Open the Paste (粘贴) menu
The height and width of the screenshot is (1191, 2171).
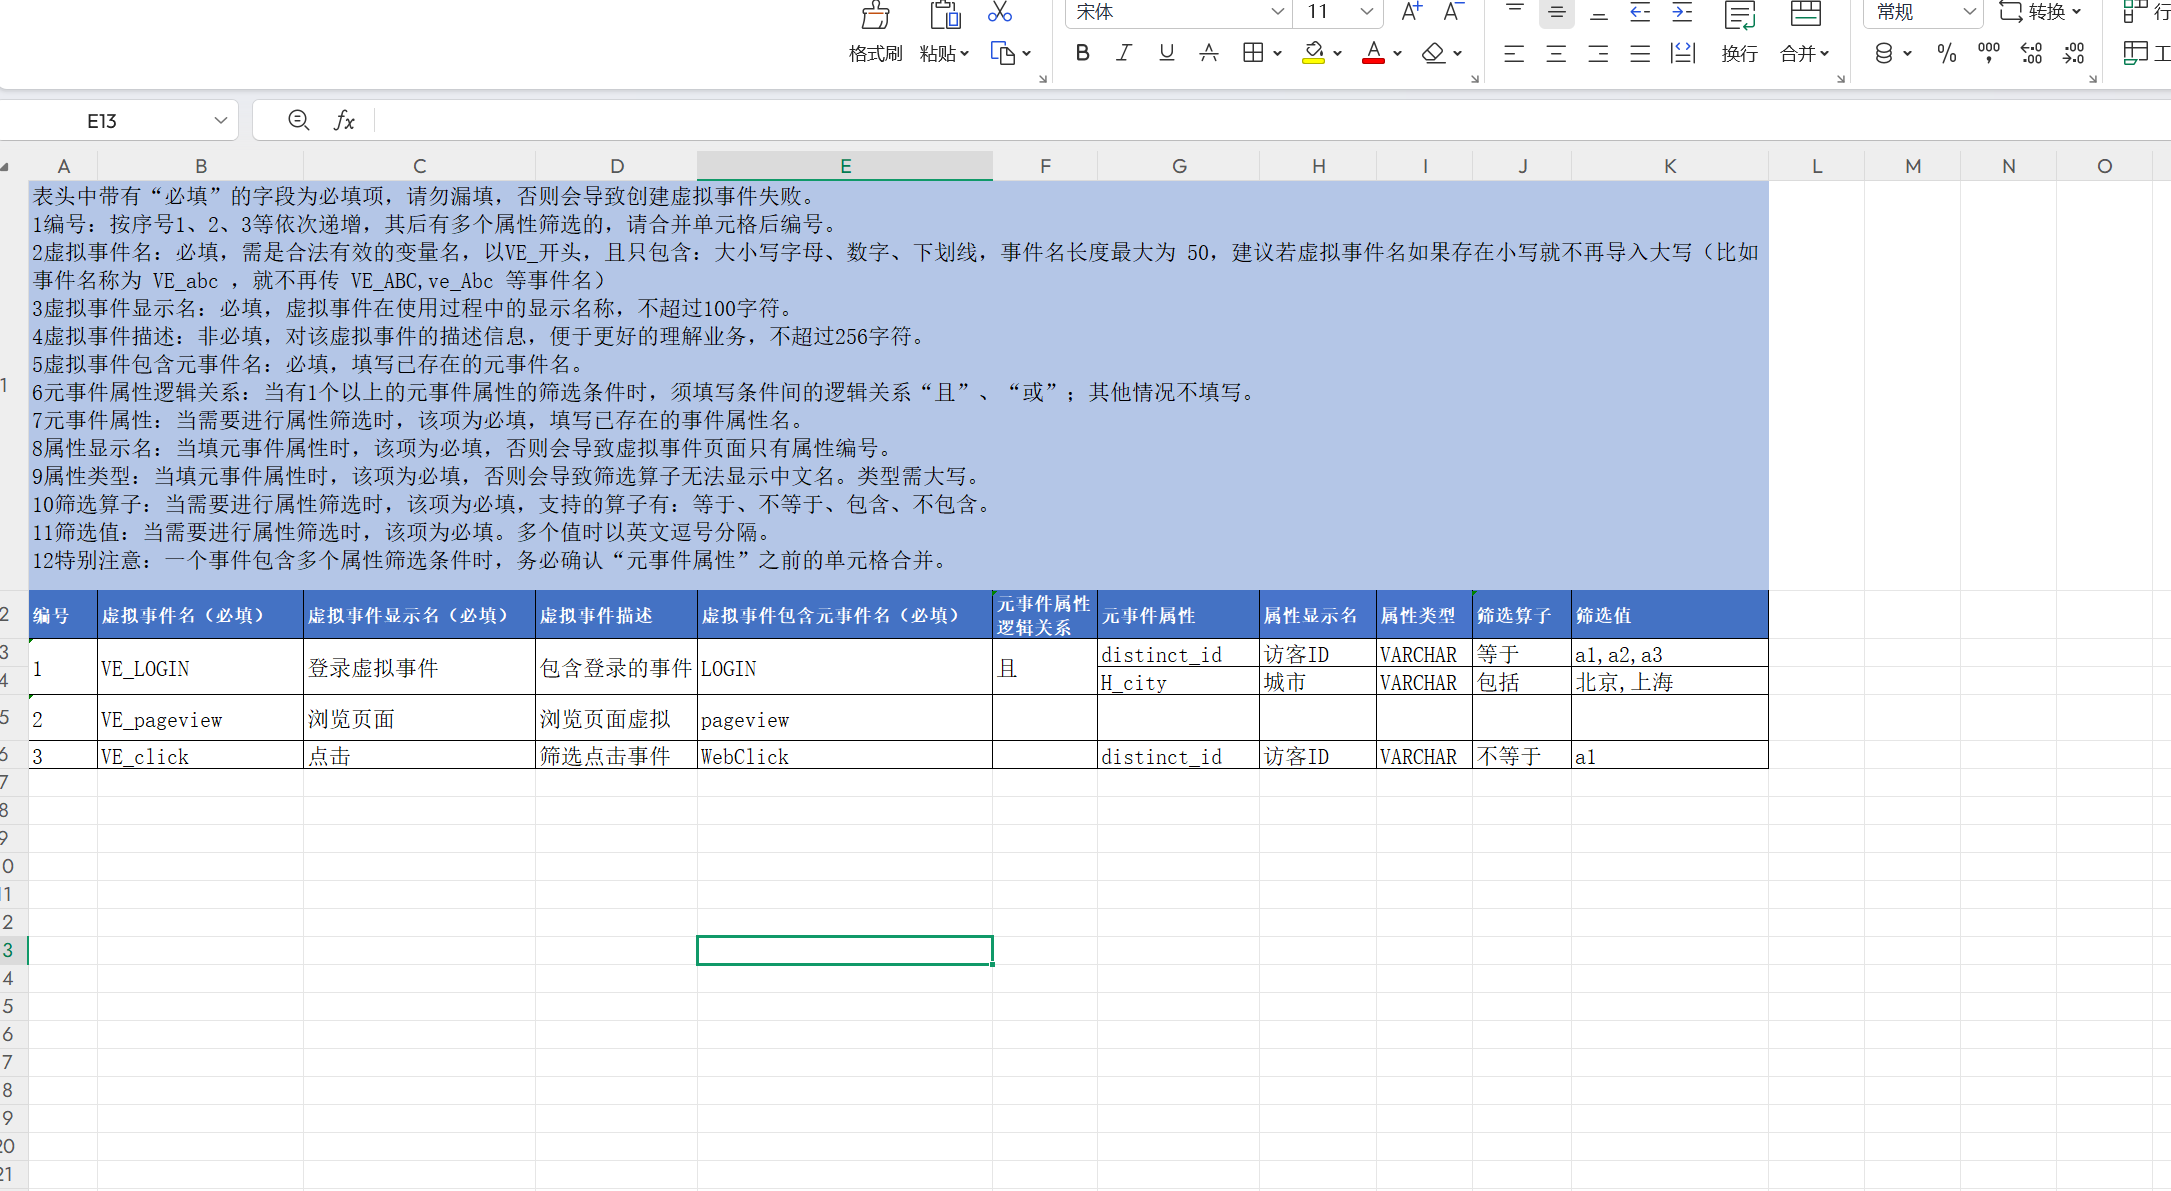(944, 53)
